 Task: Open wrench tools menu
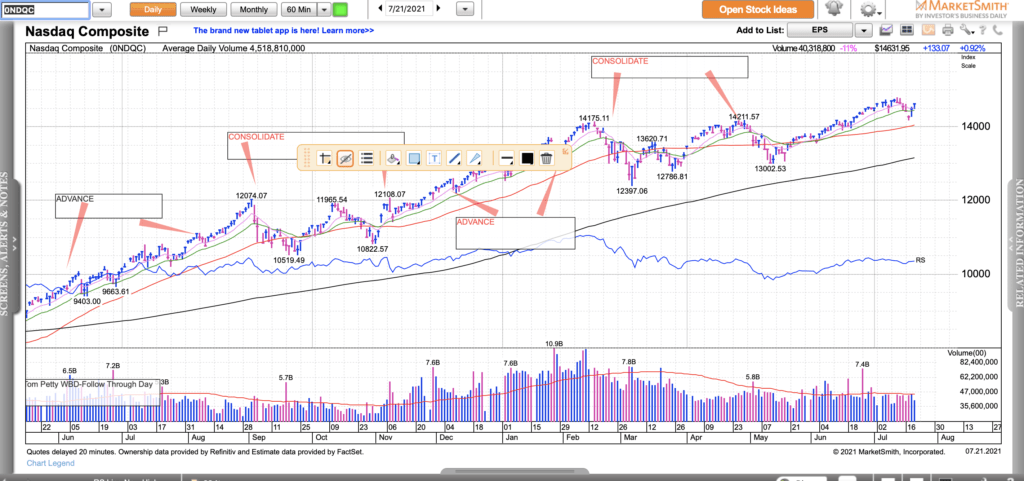coord(967,30)
